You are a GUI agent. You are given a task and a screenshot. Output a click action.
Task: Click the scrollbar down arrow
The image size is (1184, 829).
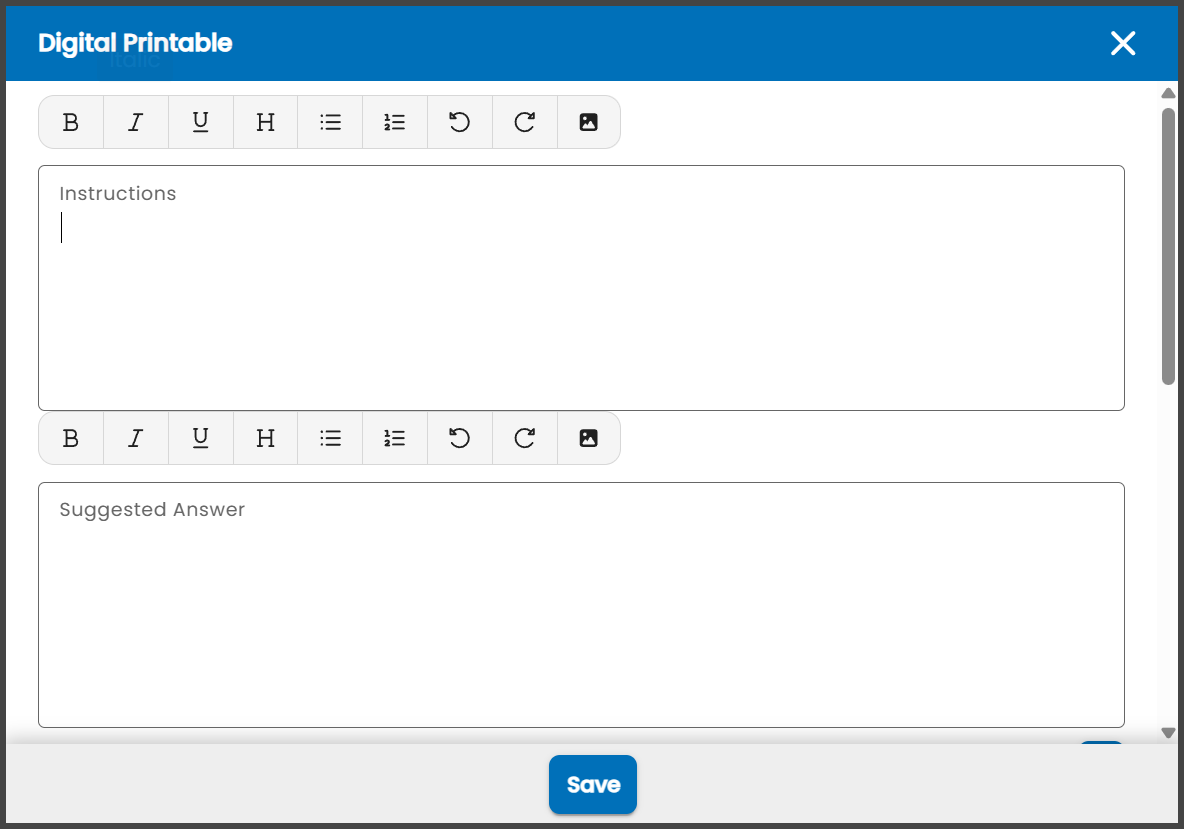[x=1168, y=733]
